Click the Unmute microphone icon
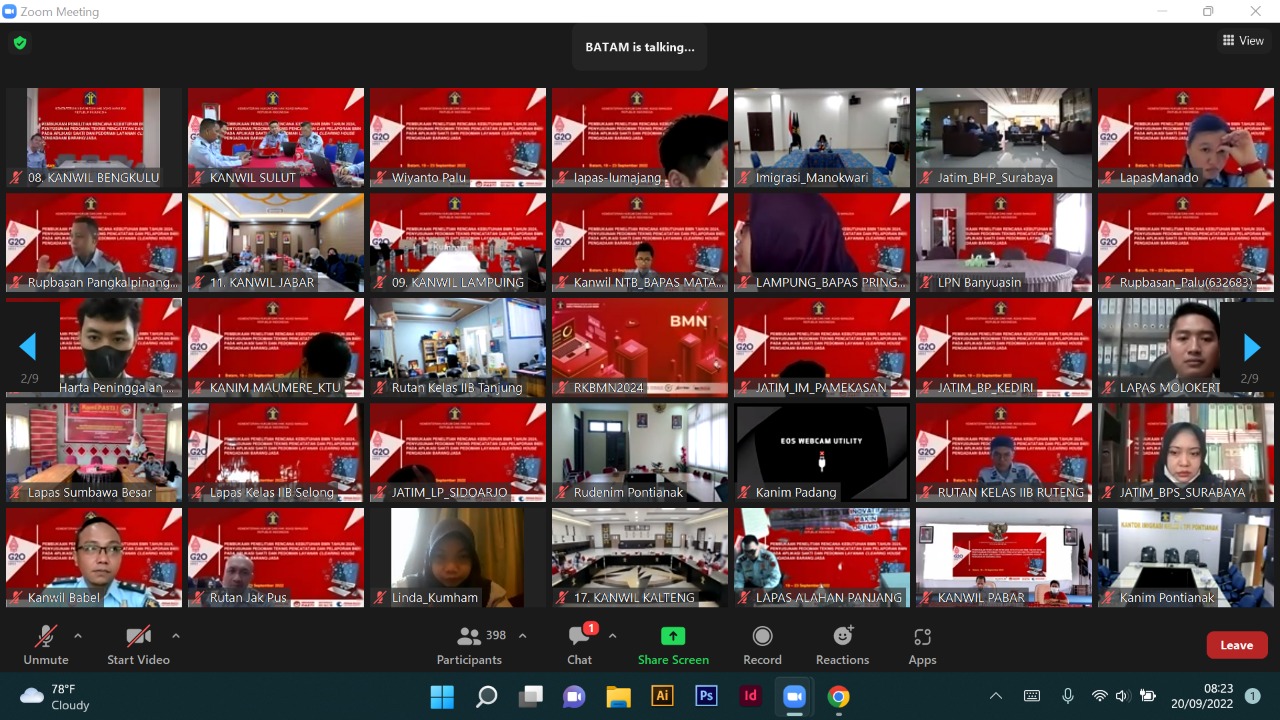 [46, 636]
